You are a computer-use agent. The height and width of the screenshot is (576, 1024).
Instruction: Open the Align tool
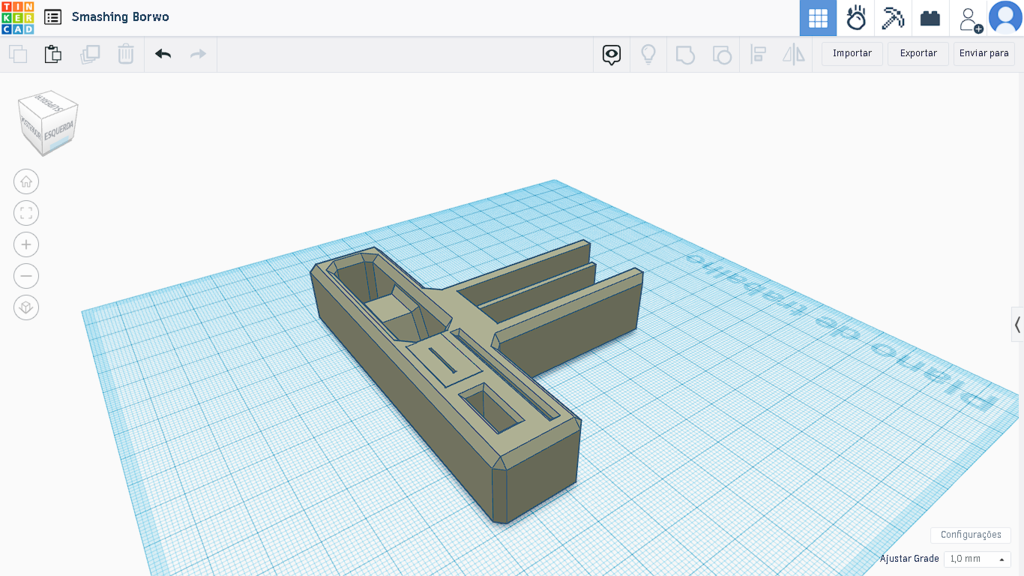pyautogui.click(x=757, y=54)
